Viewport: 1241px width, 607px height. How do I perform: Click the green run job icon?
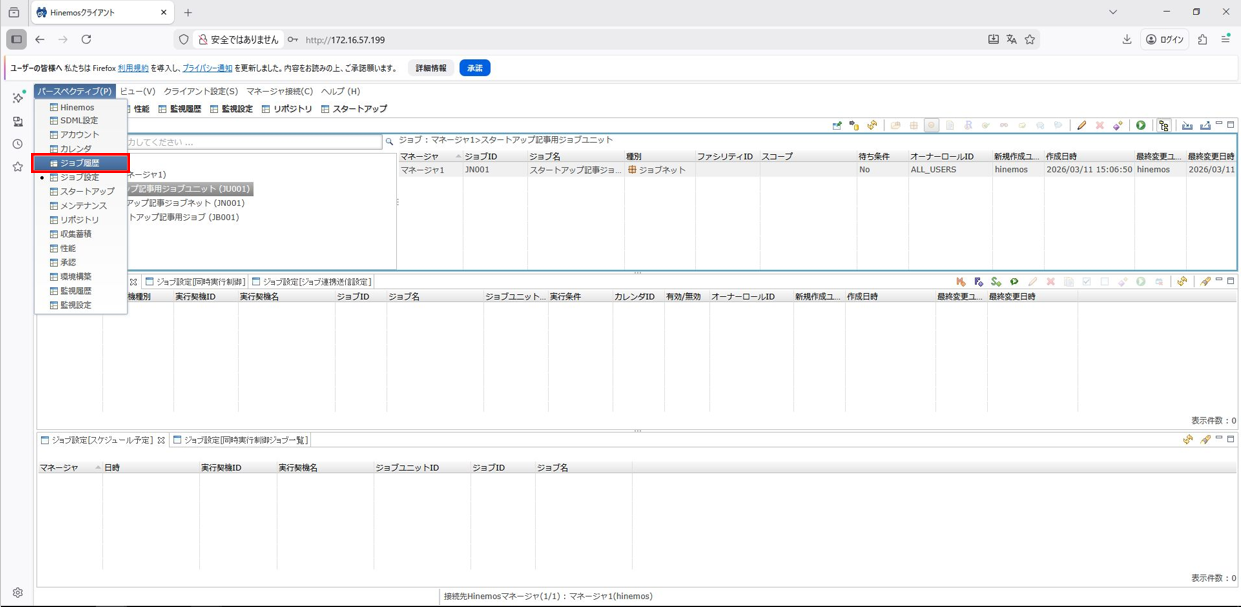pyautogui.click(x=1140, y=126)
